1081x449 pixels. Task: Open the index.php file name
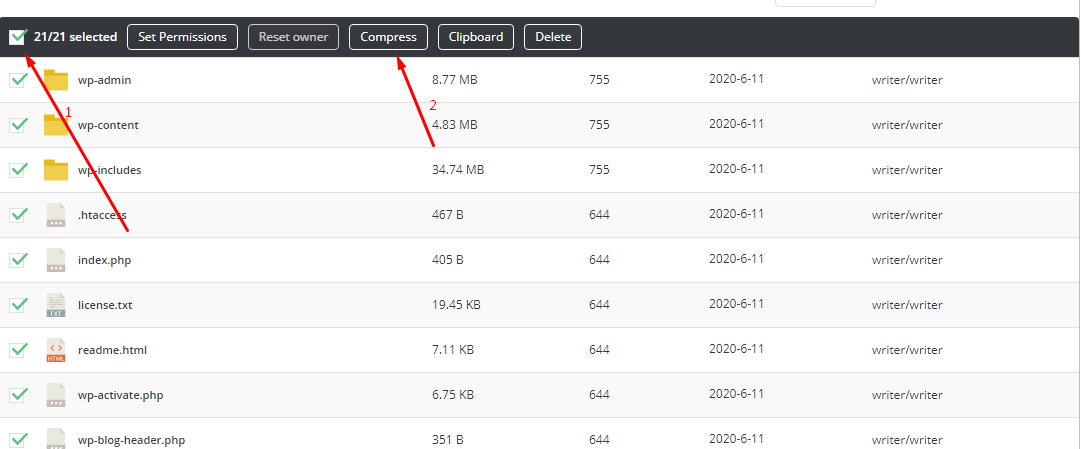104,260
